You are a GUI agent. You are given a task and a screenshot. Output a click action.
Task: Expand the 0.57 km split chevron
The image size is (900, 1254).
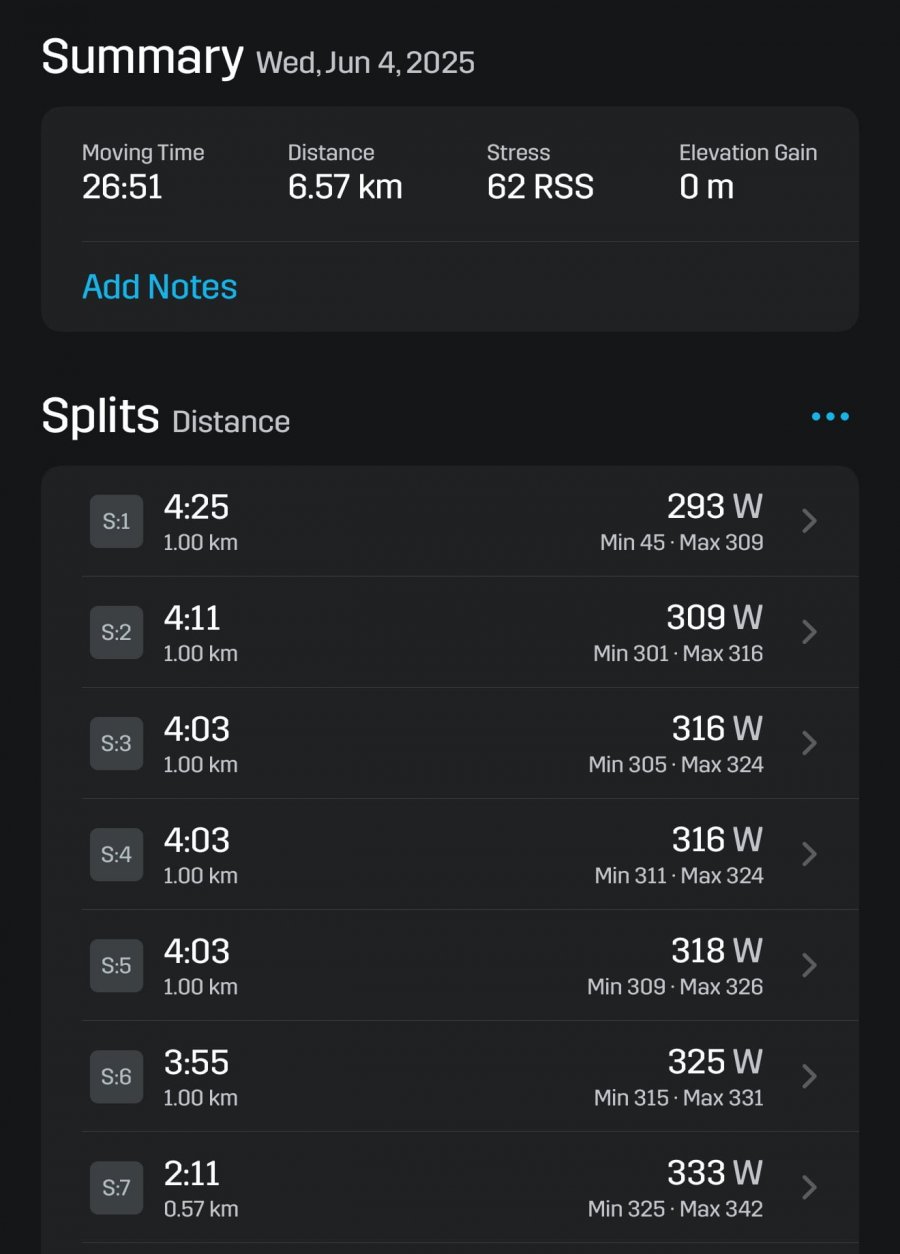(810, 1187)
